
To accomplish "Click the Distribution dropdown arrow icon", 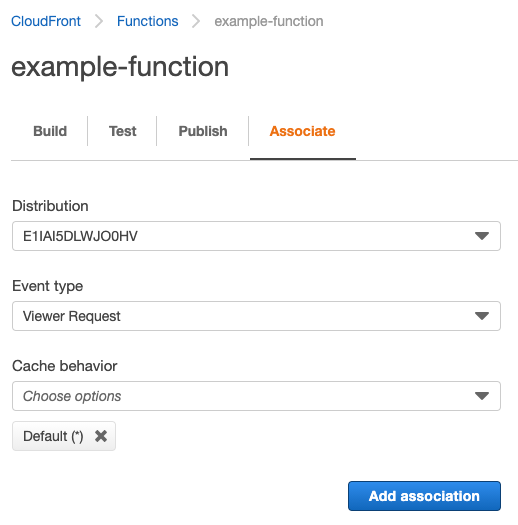I will click(x=482, y=236).
